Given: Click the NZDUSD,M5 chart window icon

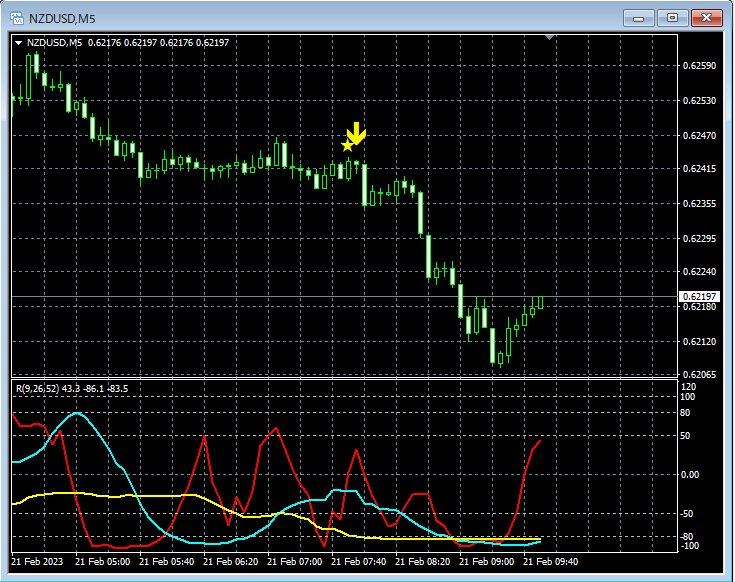Looking at the screenshot, I should click(x=17, y=18).
